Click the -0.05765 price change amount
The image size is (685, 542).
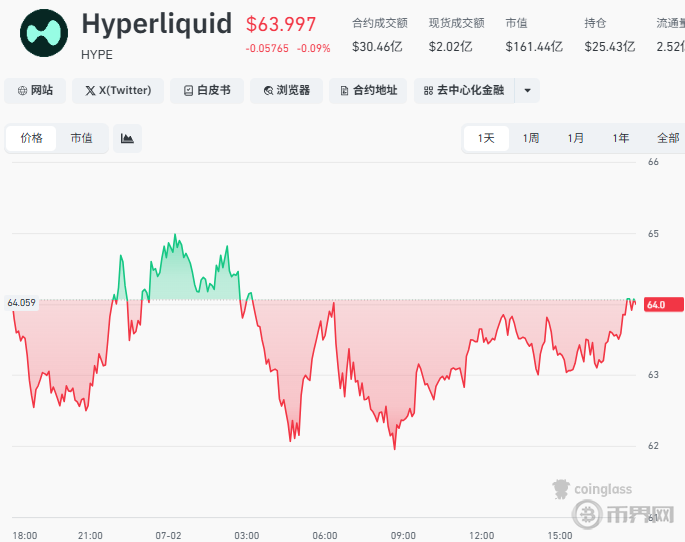coord(267,48)
